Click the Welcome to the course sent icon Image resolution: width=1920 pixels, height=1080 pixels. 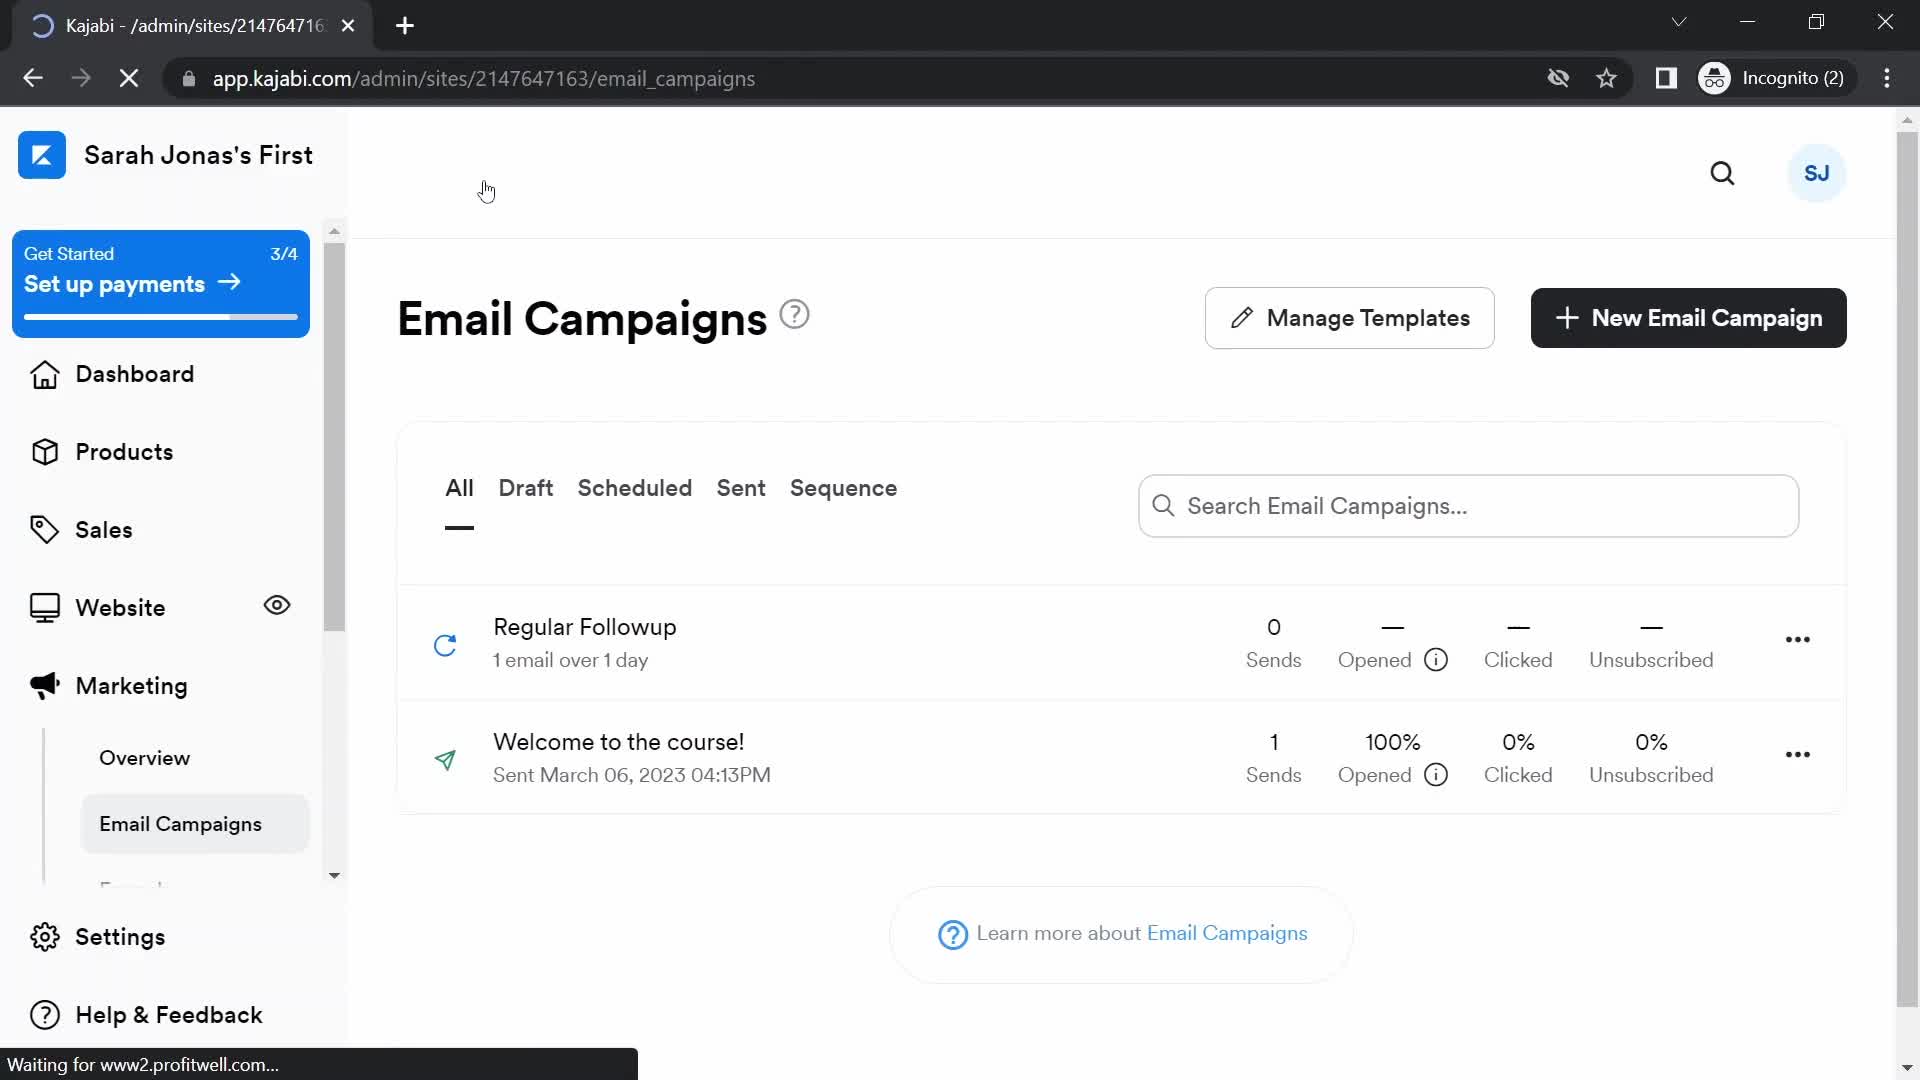446,758
